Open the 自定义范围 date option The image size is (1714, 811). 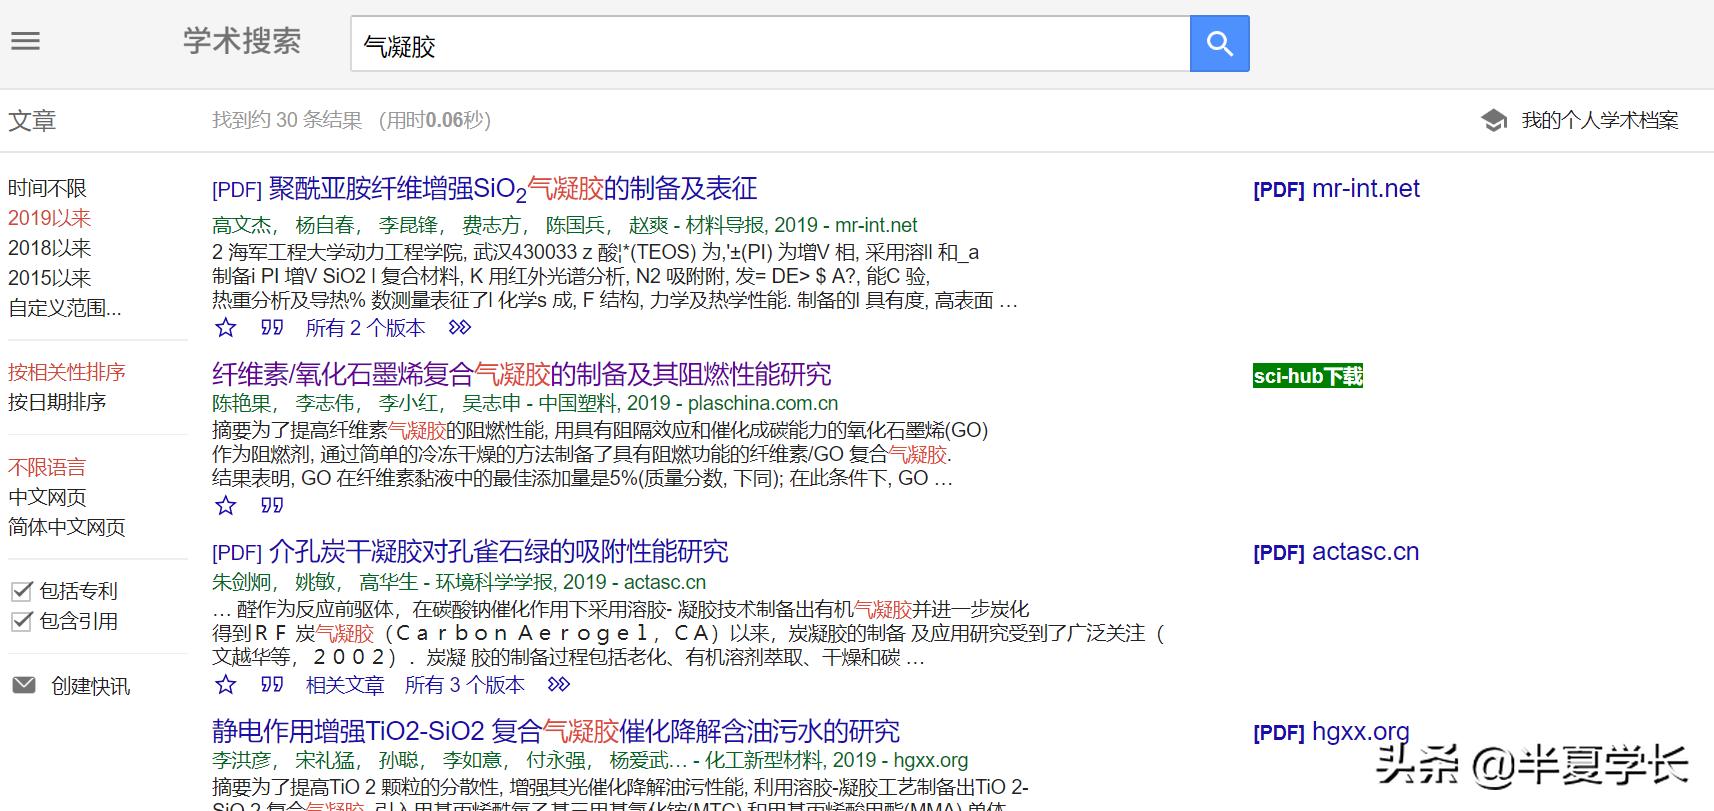65,308
